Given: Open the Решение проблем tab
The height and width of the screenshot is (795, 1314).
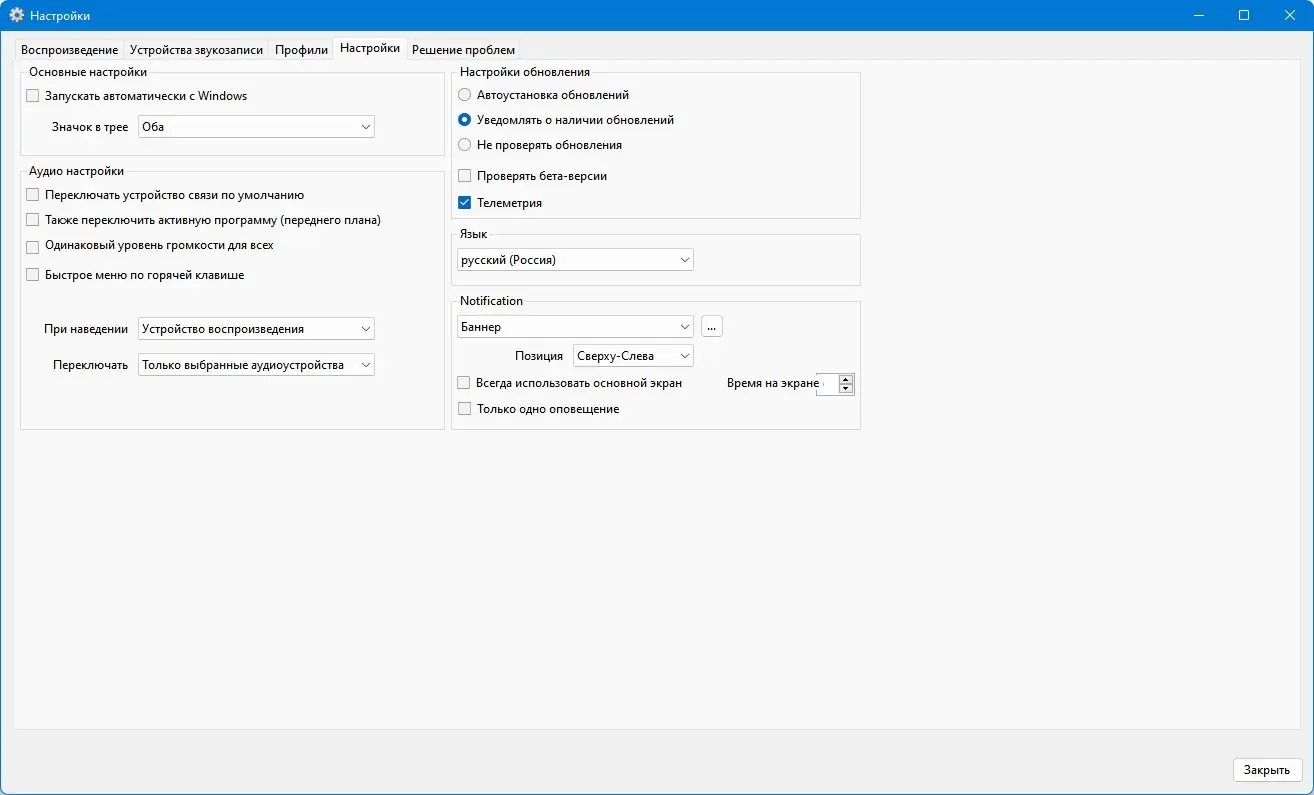Looking at the screenshot, I should pyautogui.click(x=463, y=50).
